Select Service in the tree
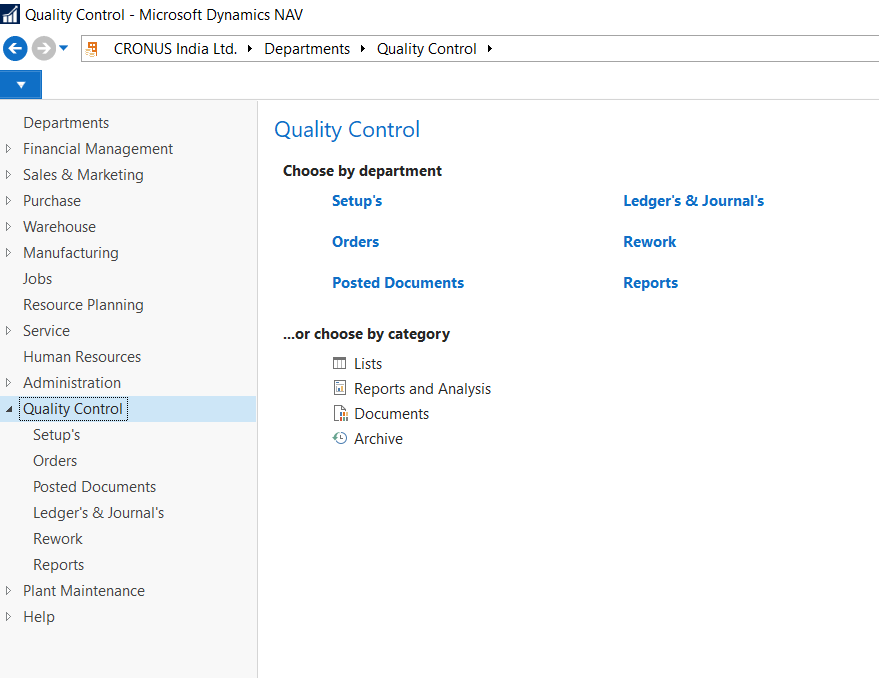879x678 pixels. pyautogui.click(x=47, y=330)
